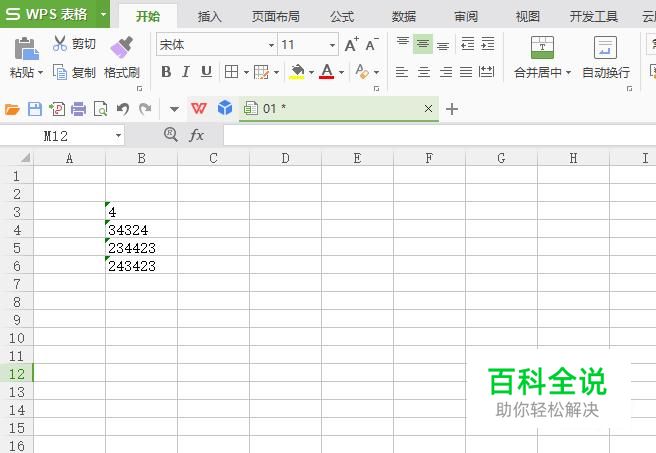Image resolution: width=656 pixels, height=453 pixels.
Task: Click the select-all corner triangle
Action: (26, 158)
